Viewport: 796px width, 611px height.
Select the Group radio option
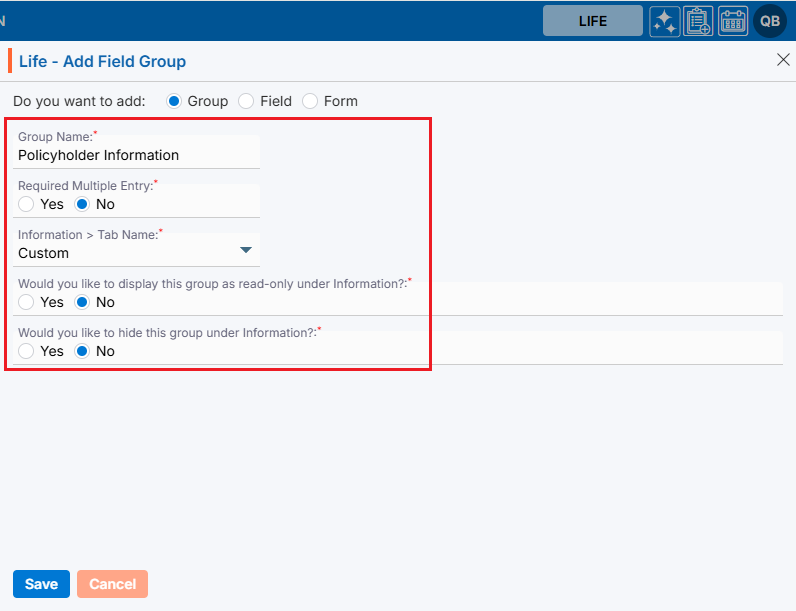174,101
